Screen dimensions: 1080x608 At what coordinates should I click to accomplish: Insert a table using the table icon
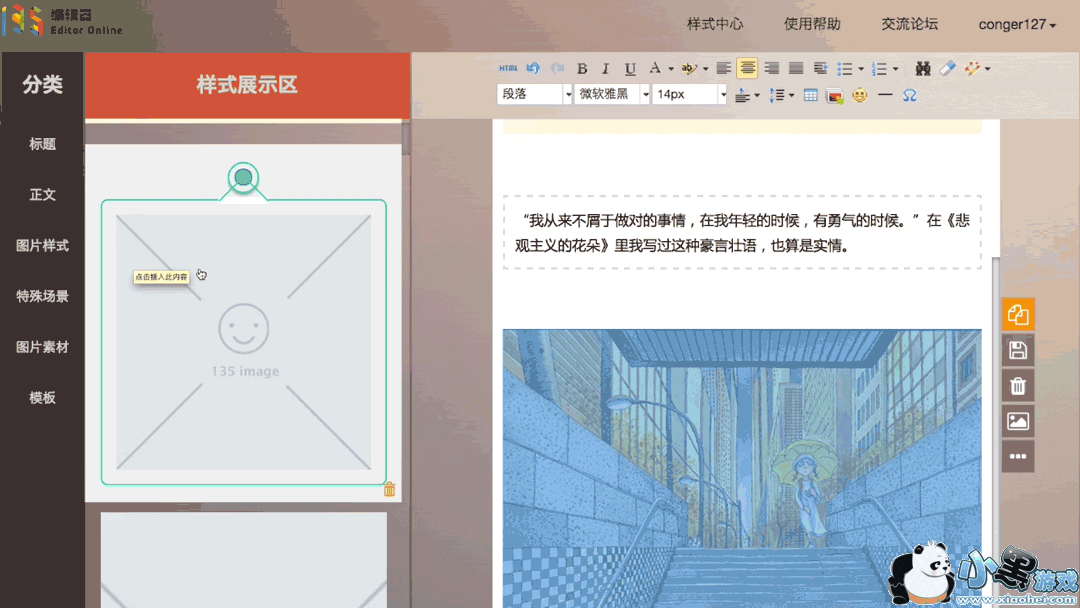click(810, 96)
